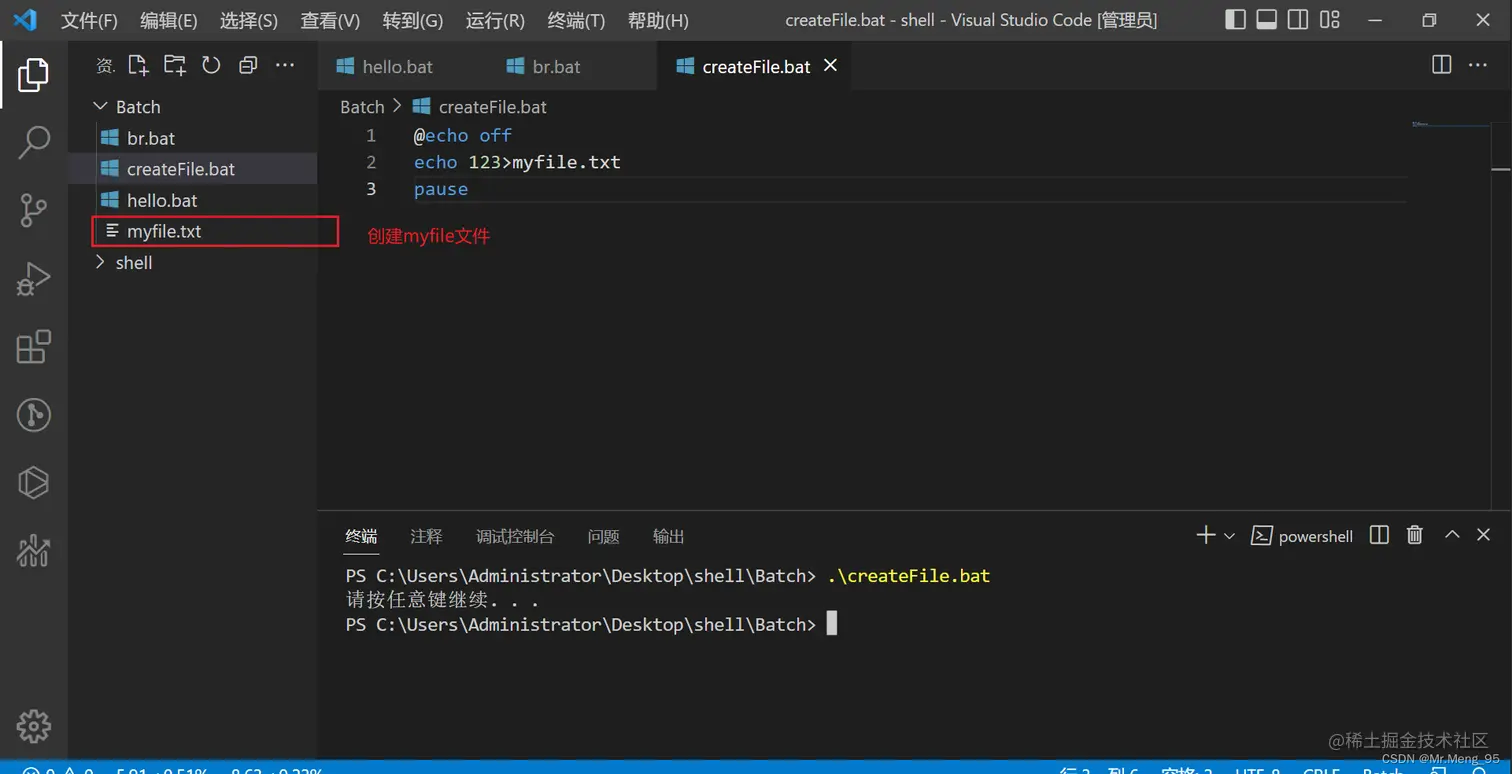Screen dimensions: 1512x774
Task: Switch to the hello.bat editor tab
Action: pos(403,66)
